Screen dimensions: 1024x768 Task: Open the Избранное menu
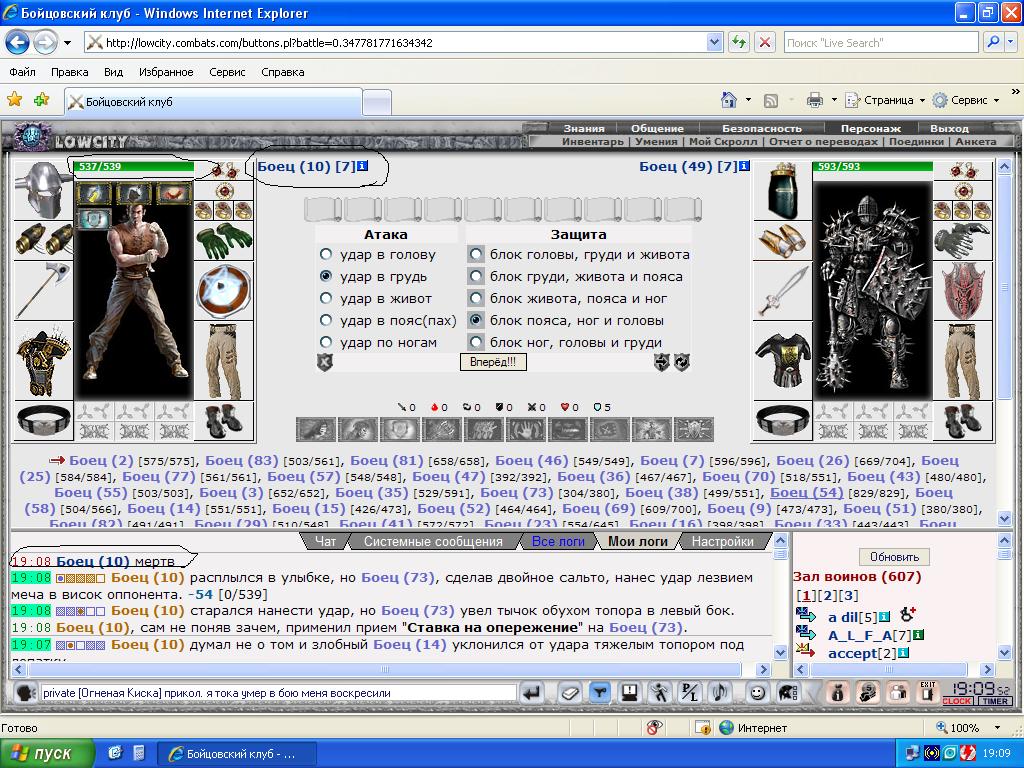tap(166, 72)
